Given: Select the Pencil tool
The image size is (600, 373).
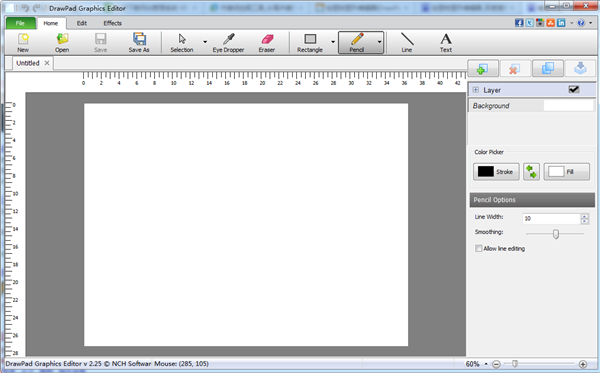Looking at the screenshot, I should tap(357, 42).
